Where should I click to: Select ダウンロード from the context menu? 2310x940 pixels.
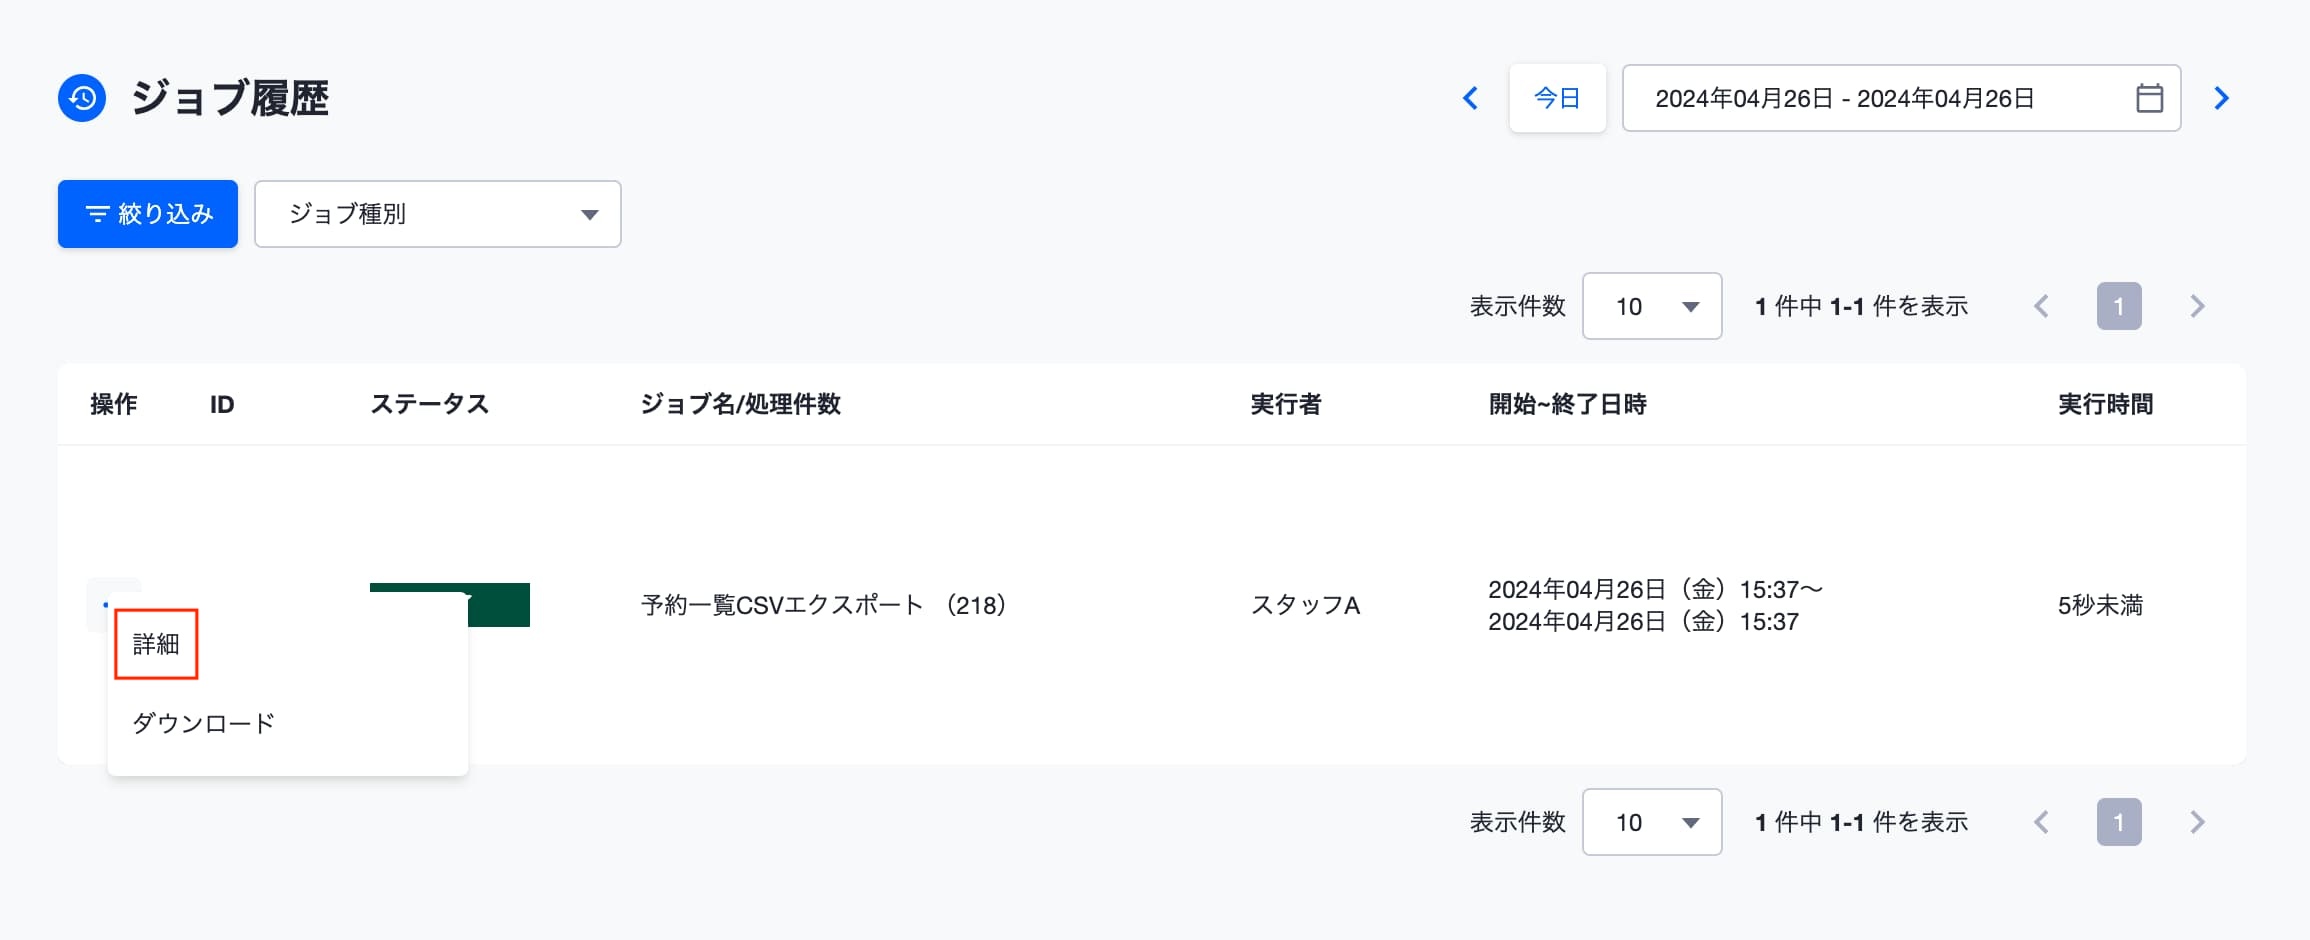coord(203,723)
